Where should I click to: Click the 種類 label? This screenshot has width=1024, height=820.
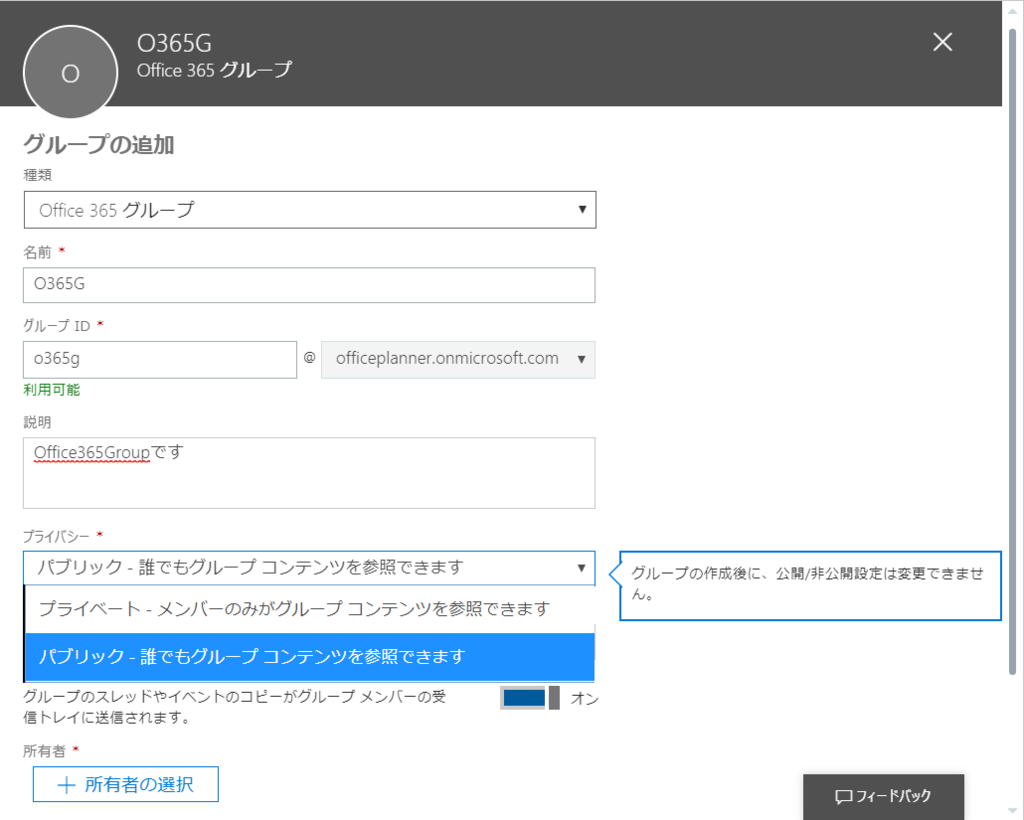pos(37,174)
